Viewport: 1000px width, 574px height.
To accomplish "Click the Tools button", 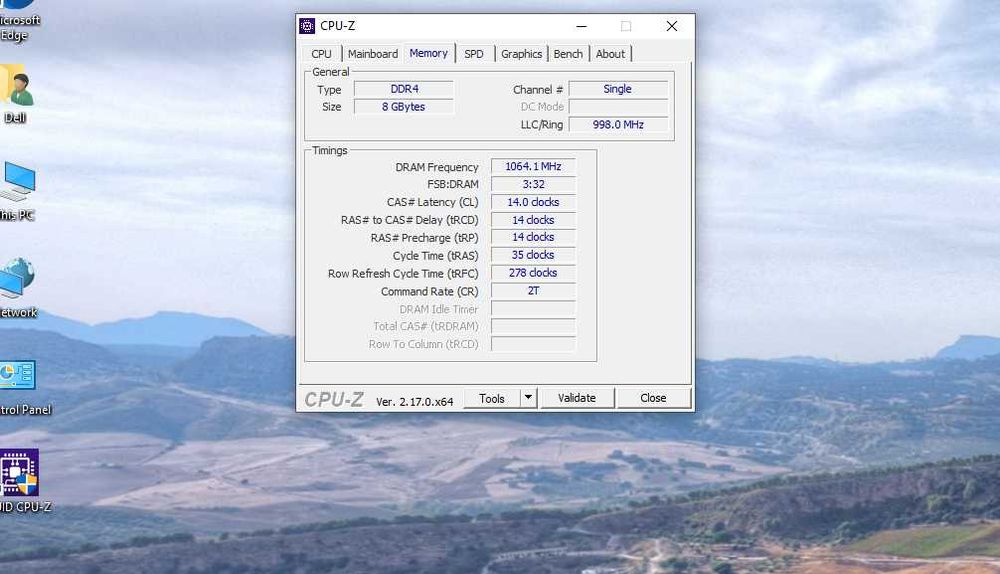I will pyautogui.click(x=492, y=399).
